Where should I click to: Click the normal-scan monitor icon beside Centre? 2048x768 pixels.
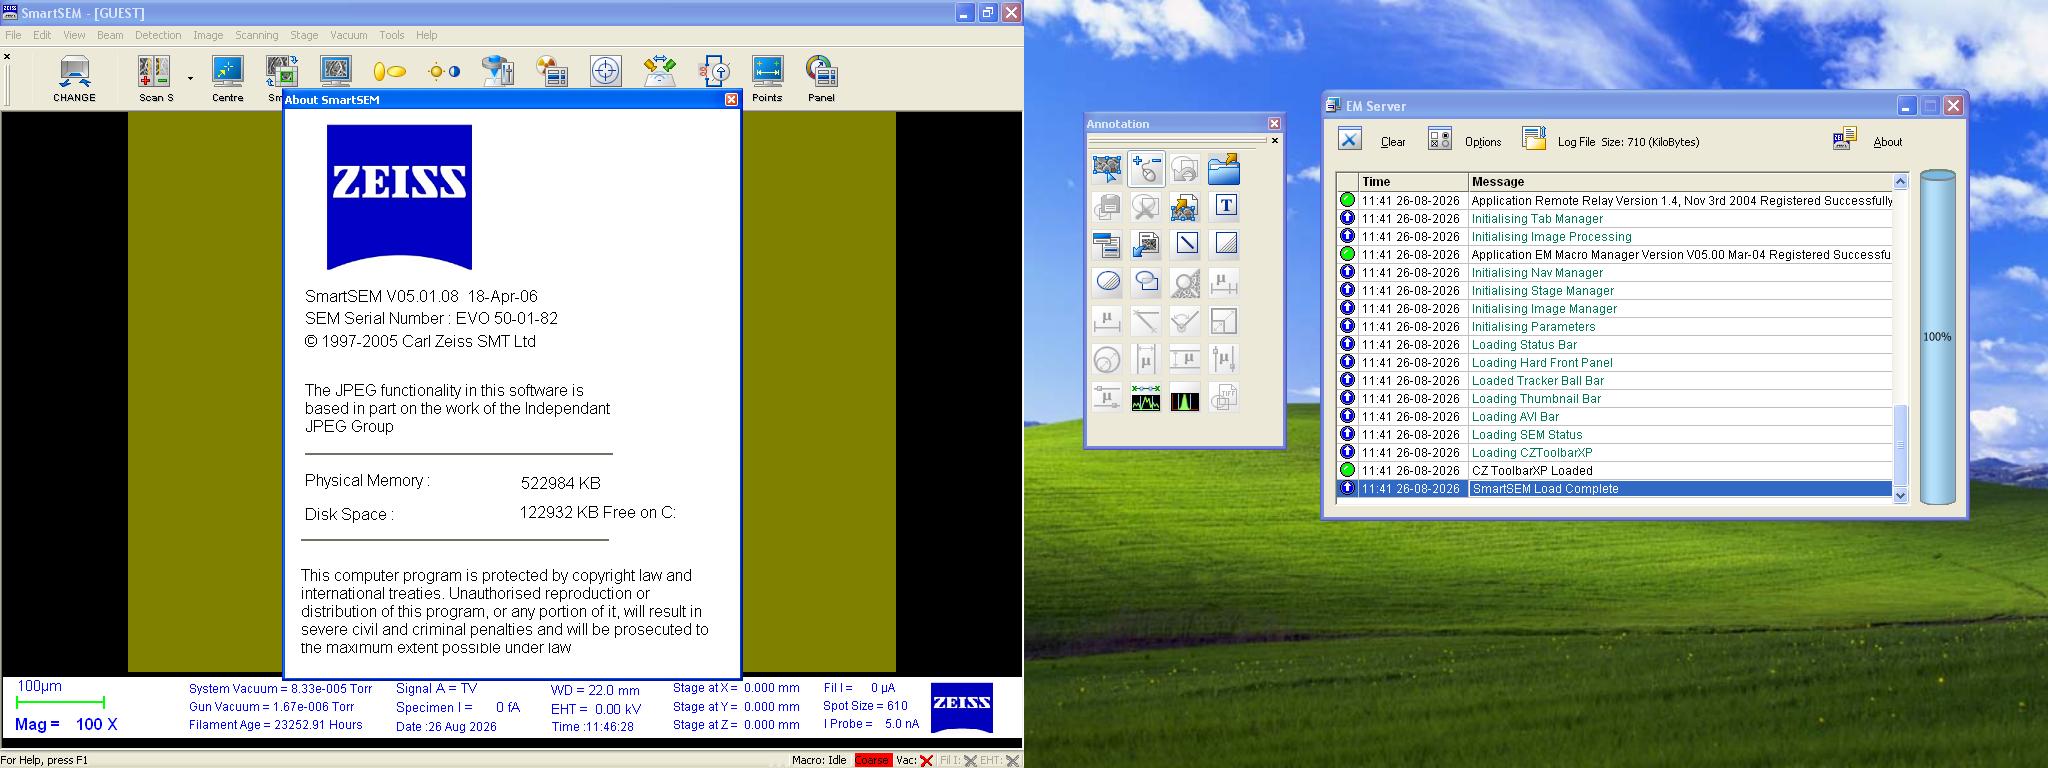pyautogui.click(x=335, y=71)
